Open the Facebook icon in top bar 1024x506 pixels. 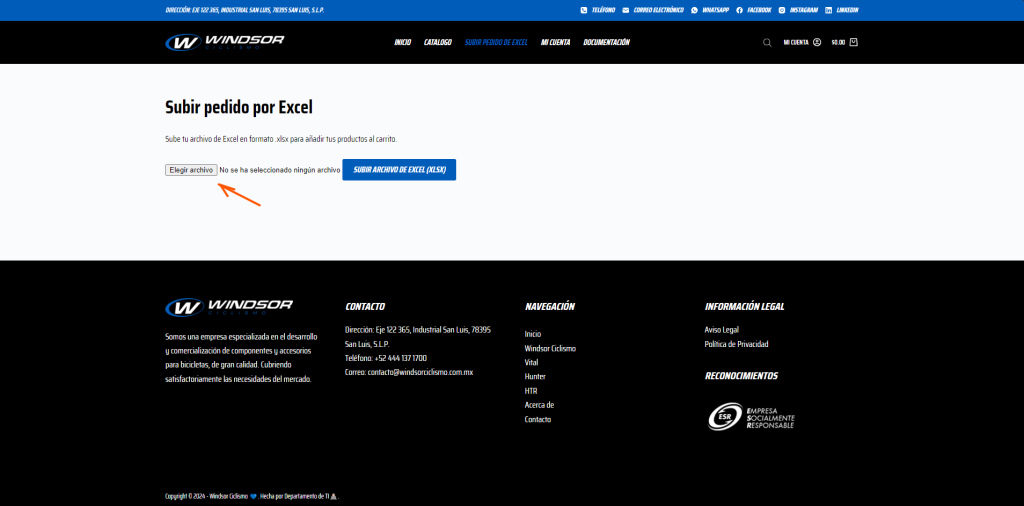click(x=739, y=10)
